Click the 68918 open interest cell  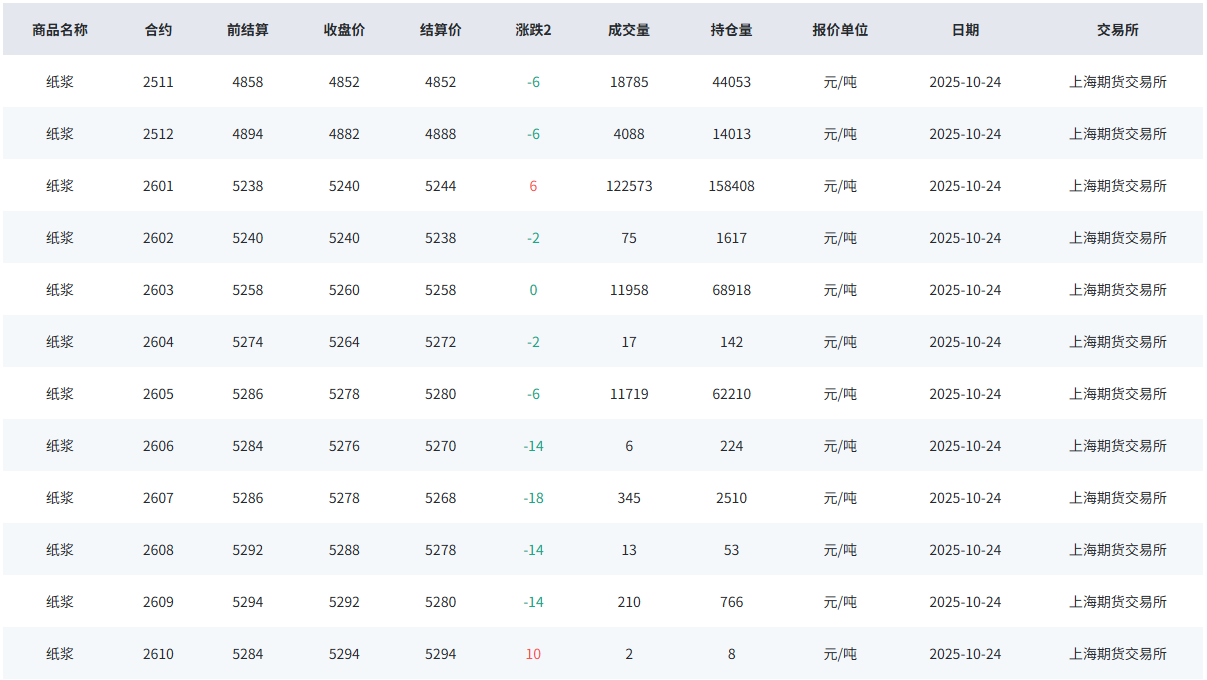731,290
